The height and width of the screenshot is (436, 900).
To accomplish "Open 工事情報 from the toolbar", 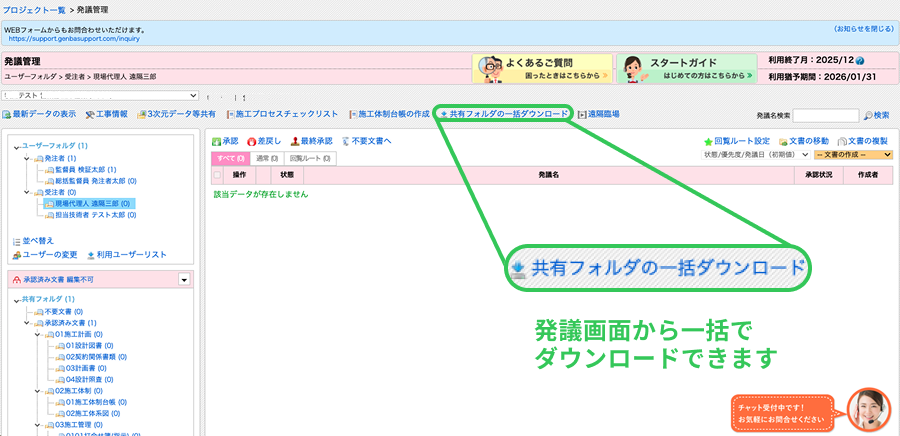I will 106,115.
